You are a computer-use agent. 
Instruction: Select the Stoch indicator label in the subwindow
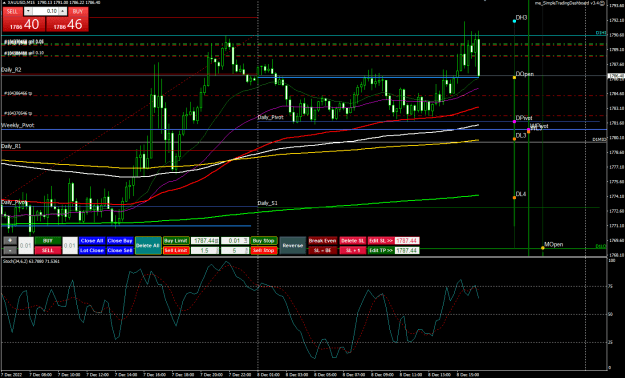pos(31,261)
